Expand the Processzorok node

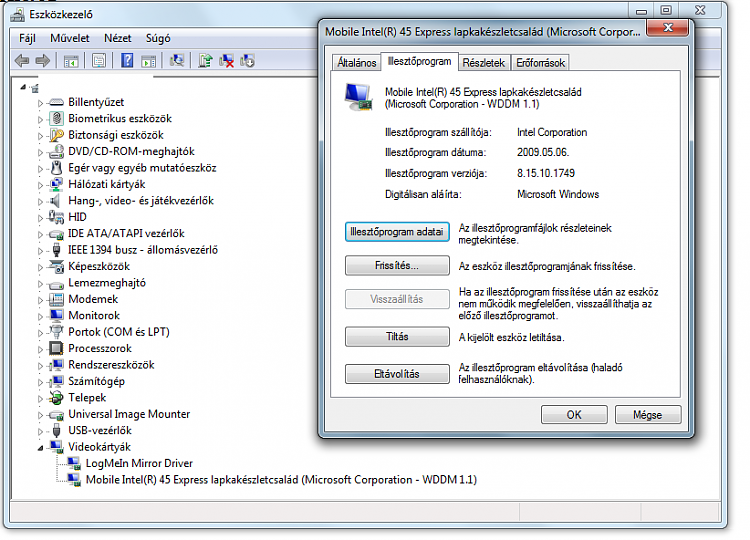pos(41,349)
